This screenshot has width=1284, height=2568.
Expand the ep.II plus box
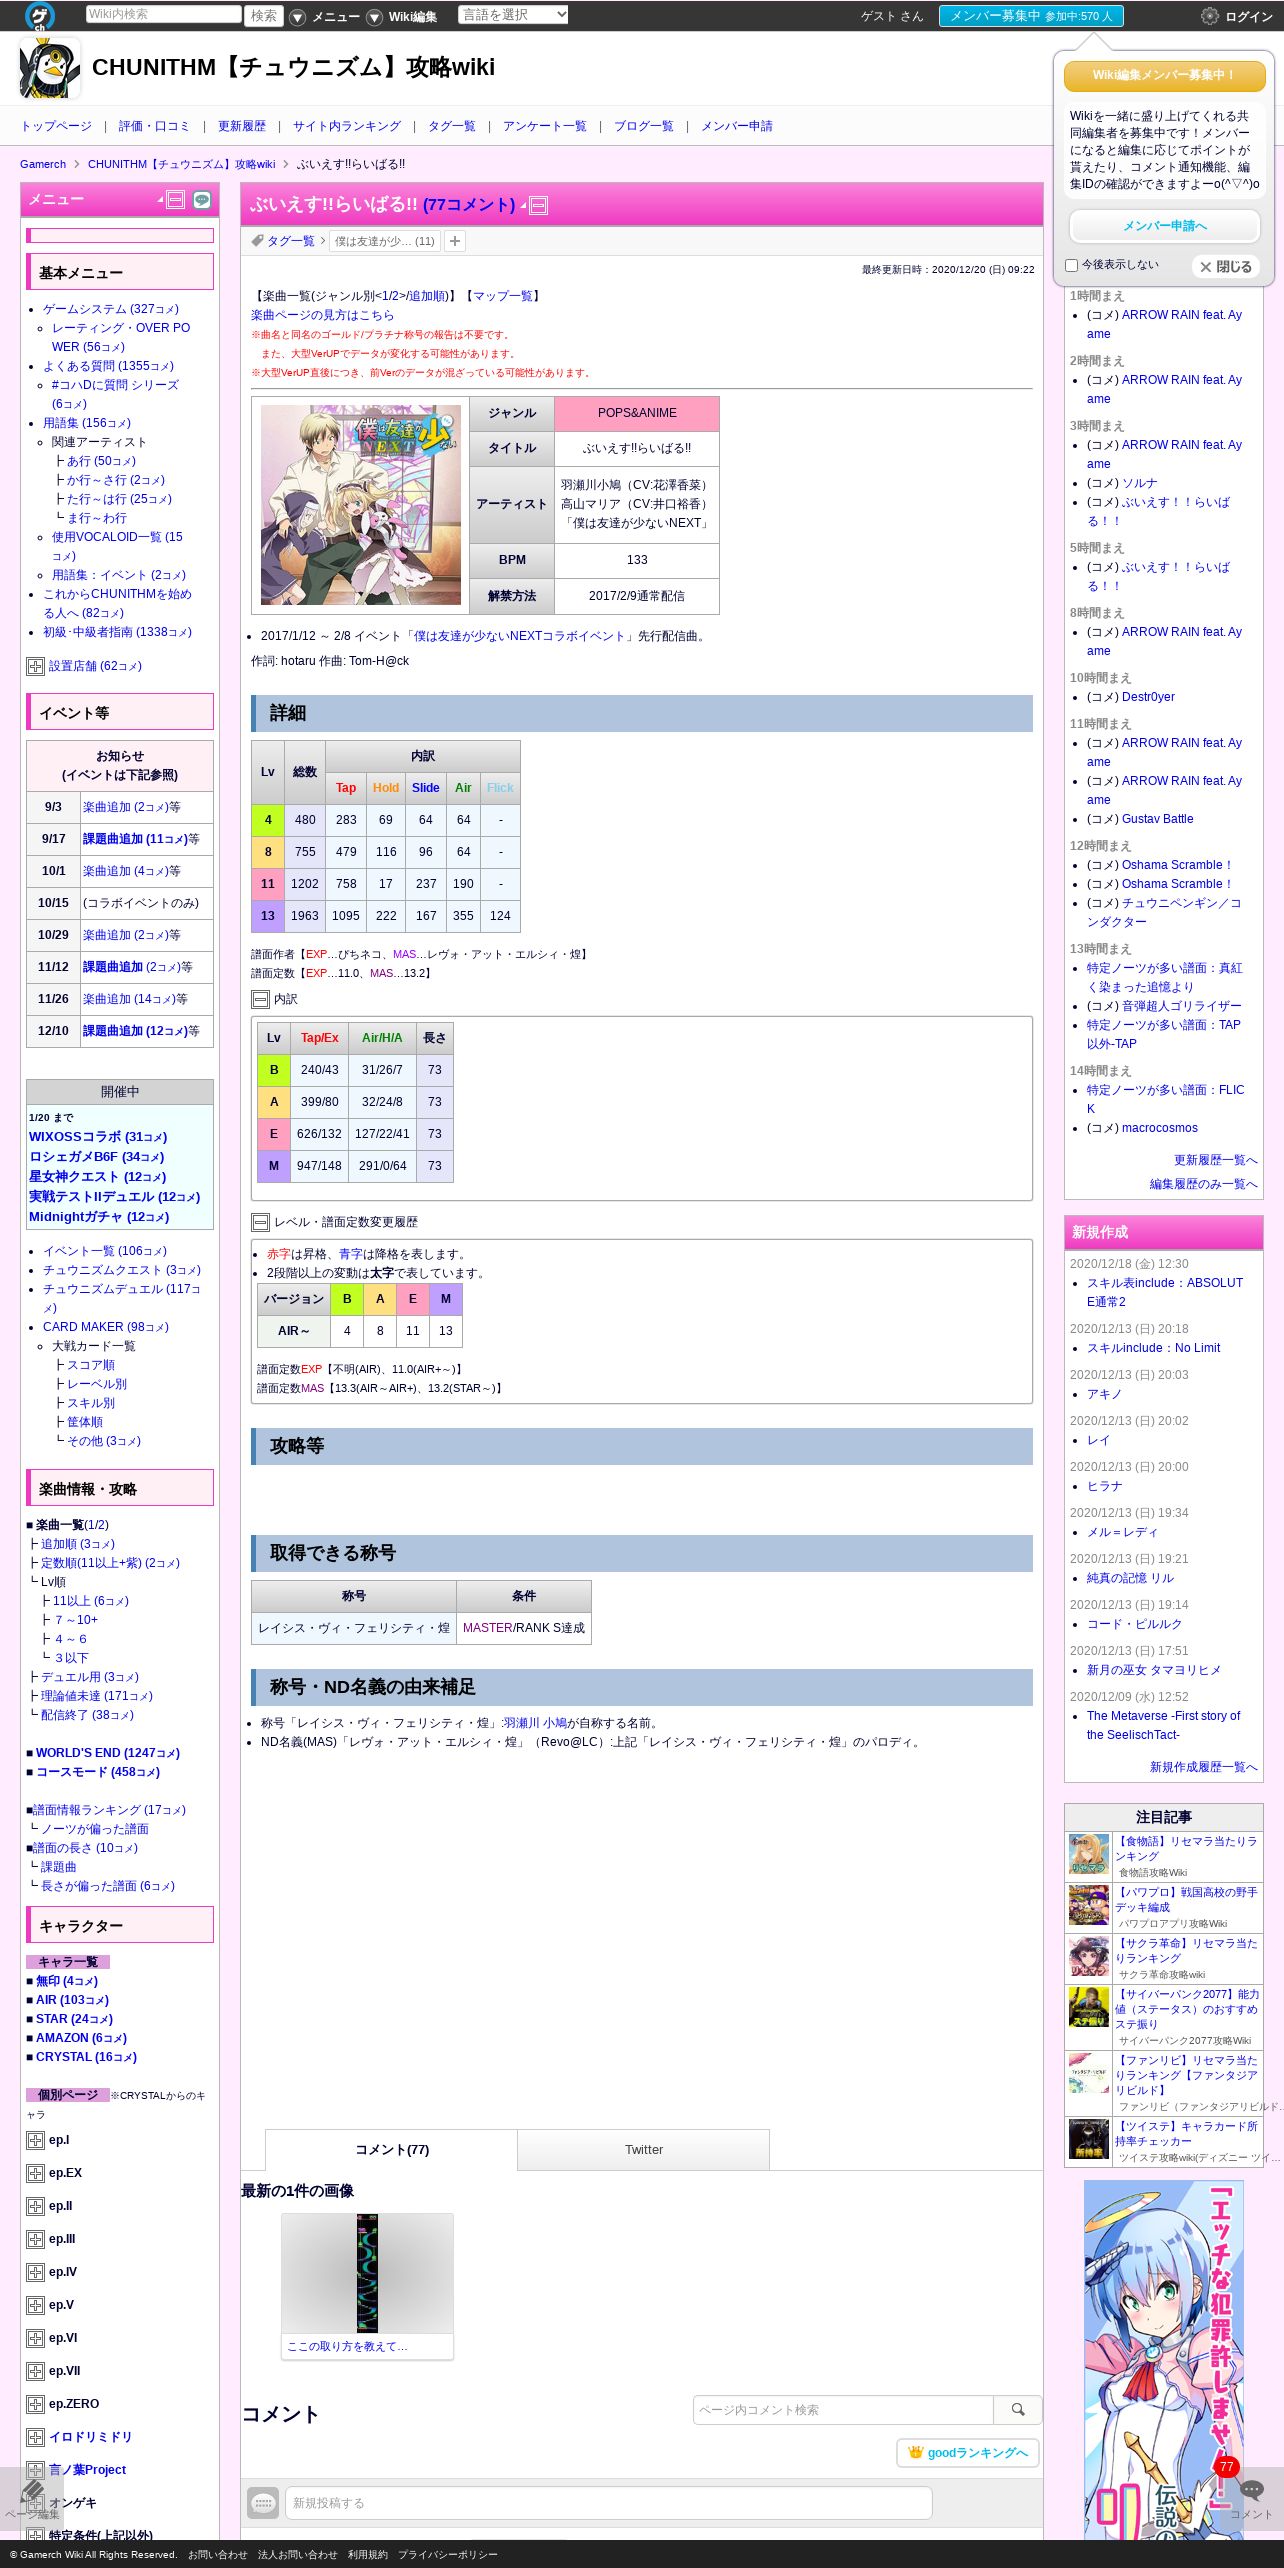pyautogui.click(x=35, y=2207)
